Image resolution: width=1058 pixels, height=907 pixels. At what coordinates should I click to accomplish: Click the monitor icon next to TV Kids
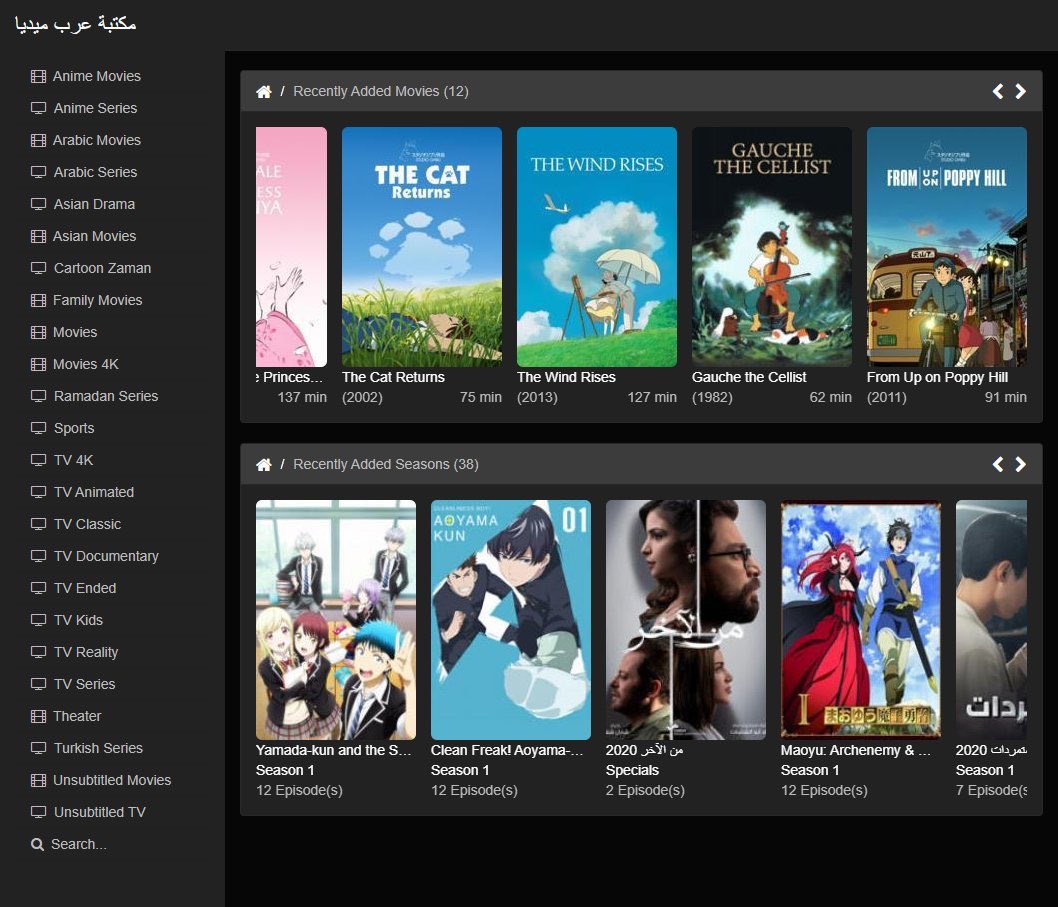click(38, 620)
